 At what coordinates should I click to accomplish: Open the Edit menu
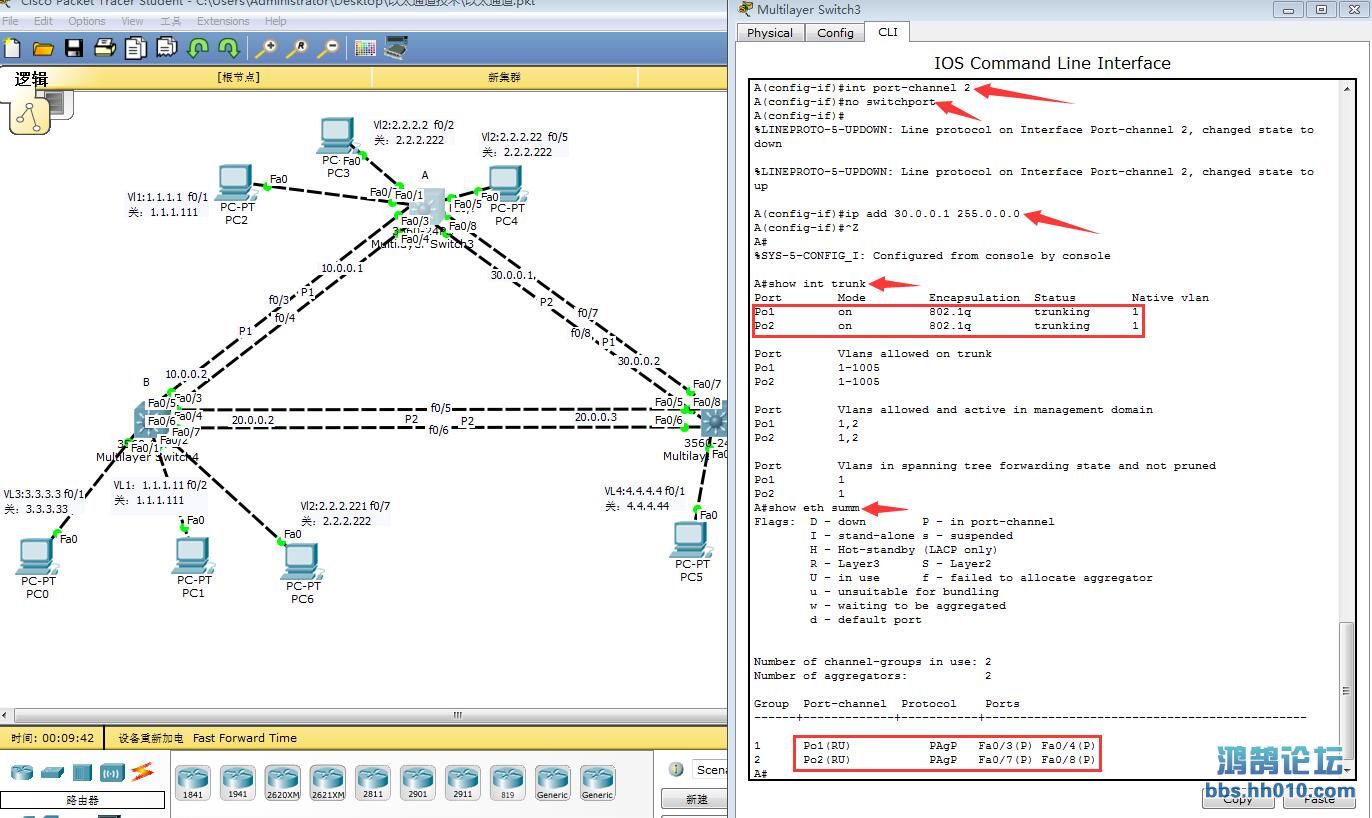[x=43, y=21]
